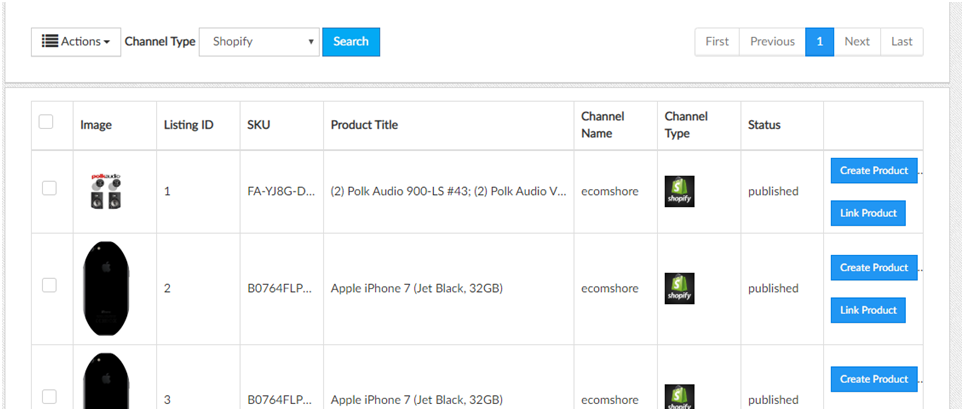Click Shopify icon in listing 3 row
This screenshot has height=411, width=964.
click(679, 397)
